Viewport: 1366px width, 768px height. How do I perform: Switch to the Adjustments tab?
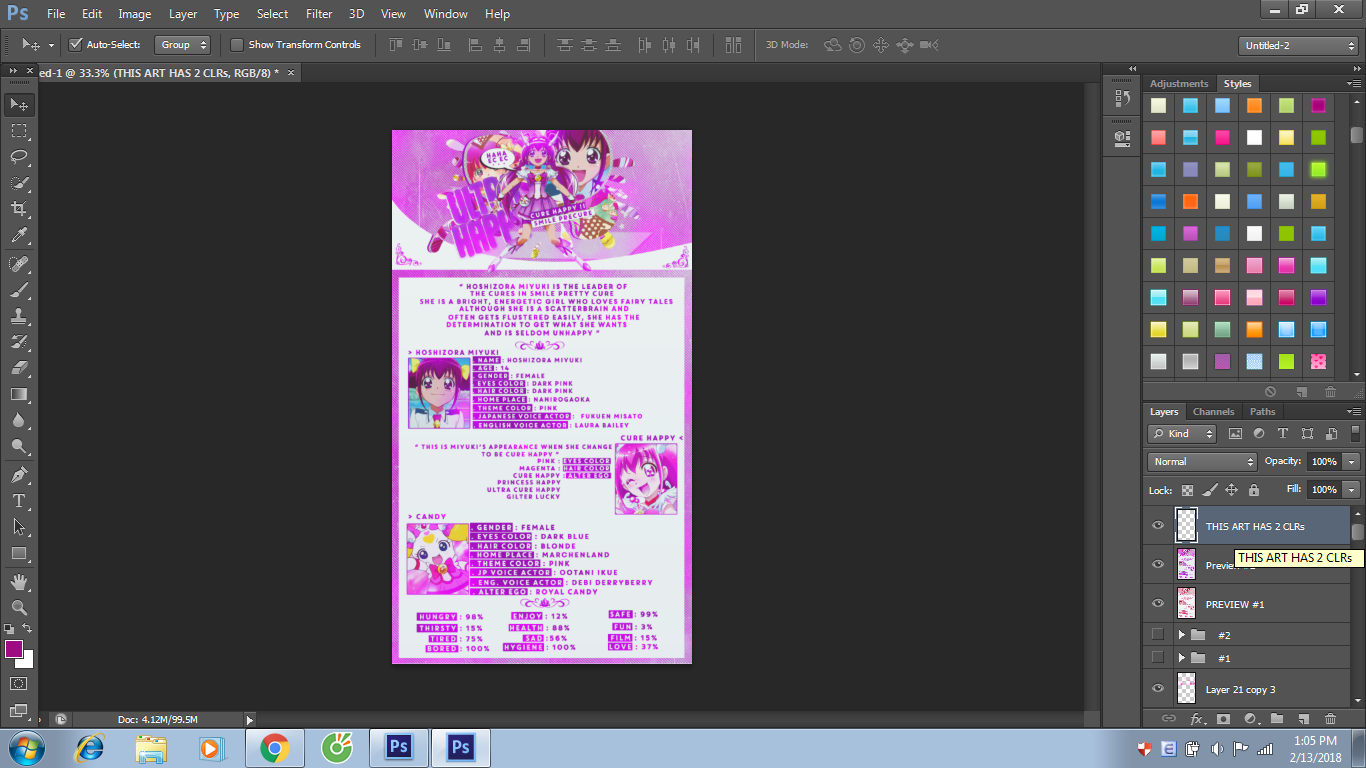tap(1179, 84)
